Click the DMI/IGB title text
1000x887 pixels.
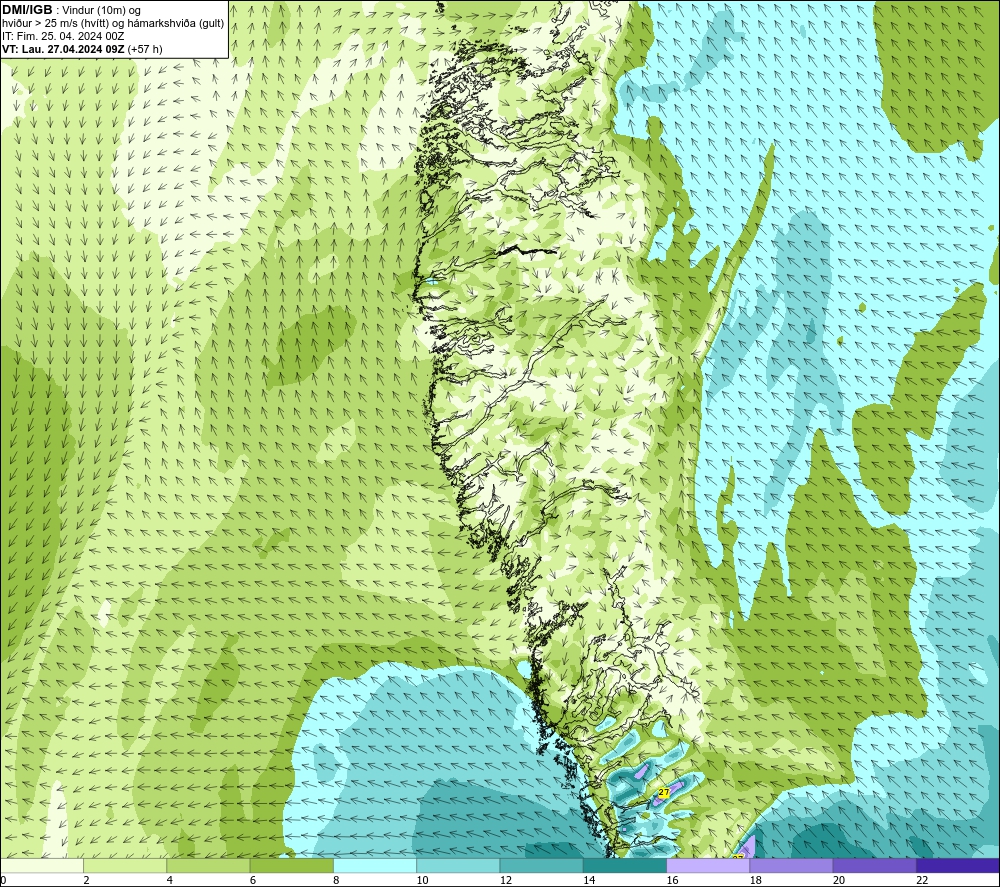pyautogui.click(x=27, y=10)
